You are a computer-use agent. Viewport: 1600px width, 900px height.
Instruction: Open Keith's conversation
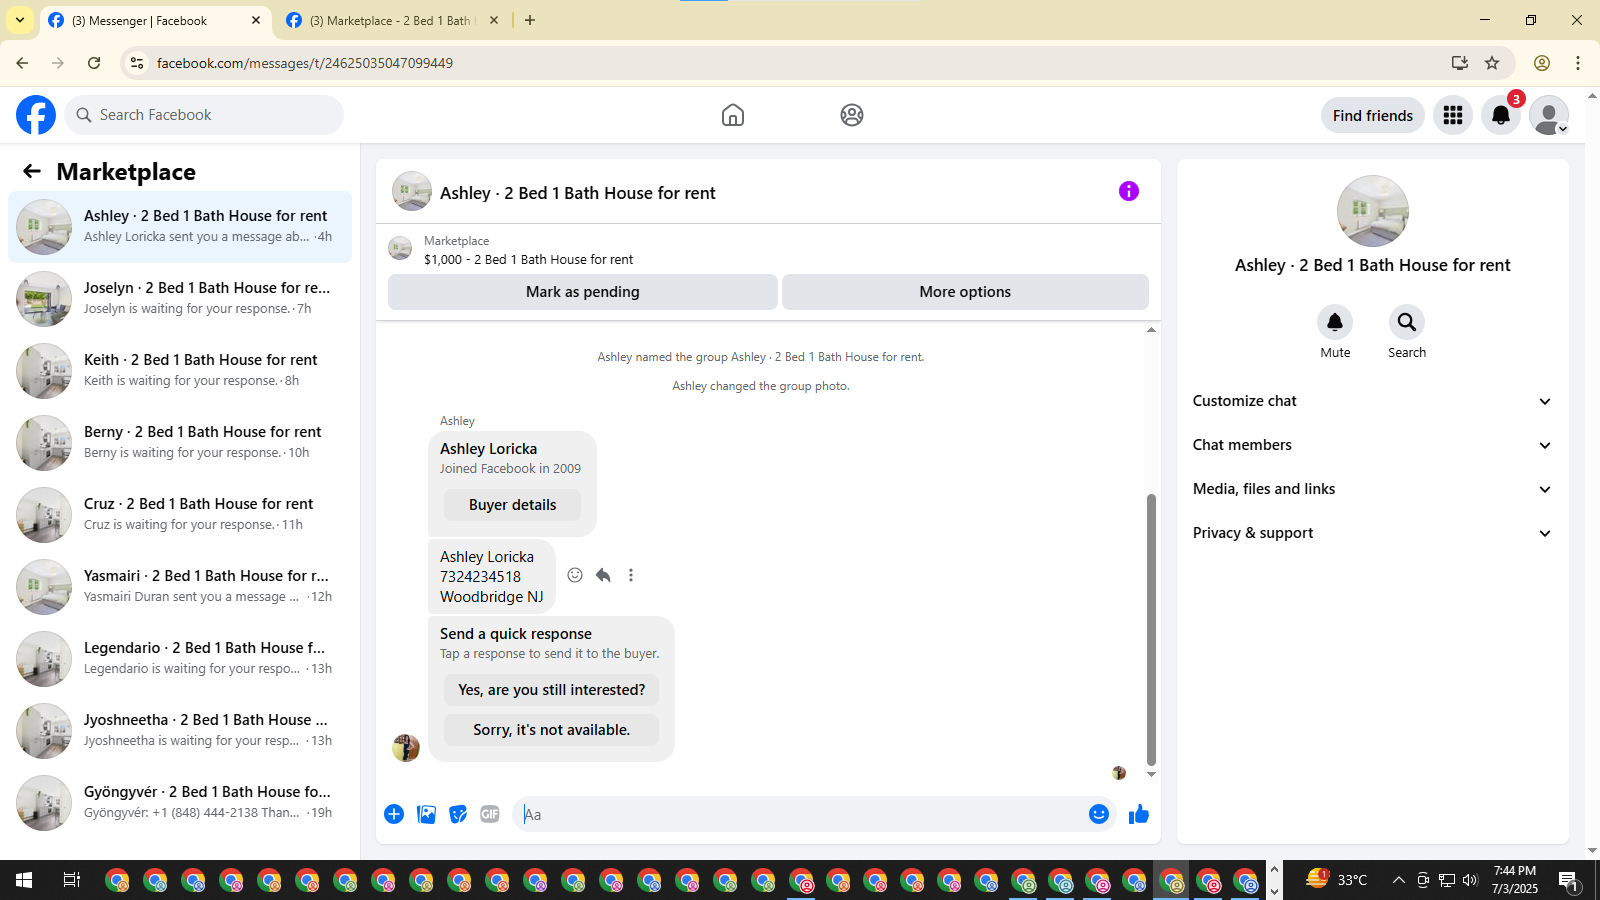(180, 370)
